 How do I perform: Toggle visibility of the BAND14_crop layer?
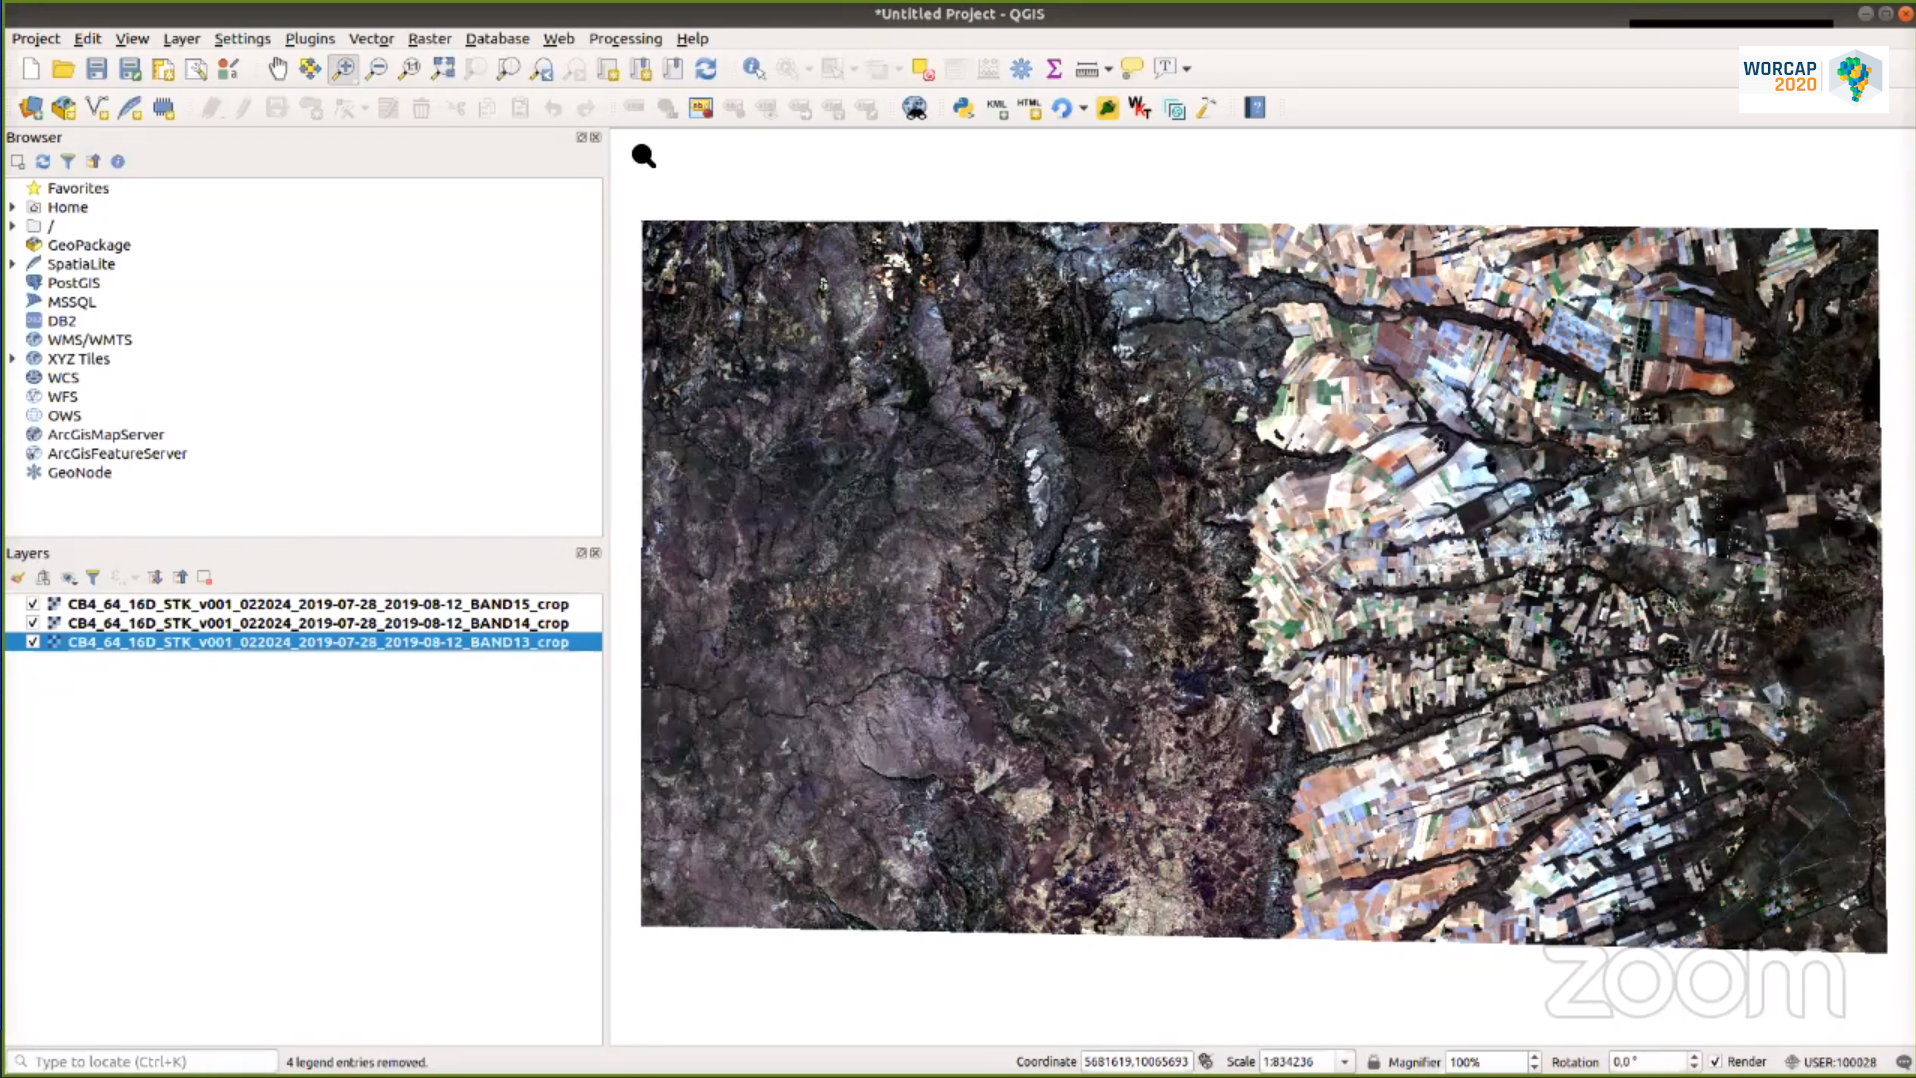tap(33, 623)
